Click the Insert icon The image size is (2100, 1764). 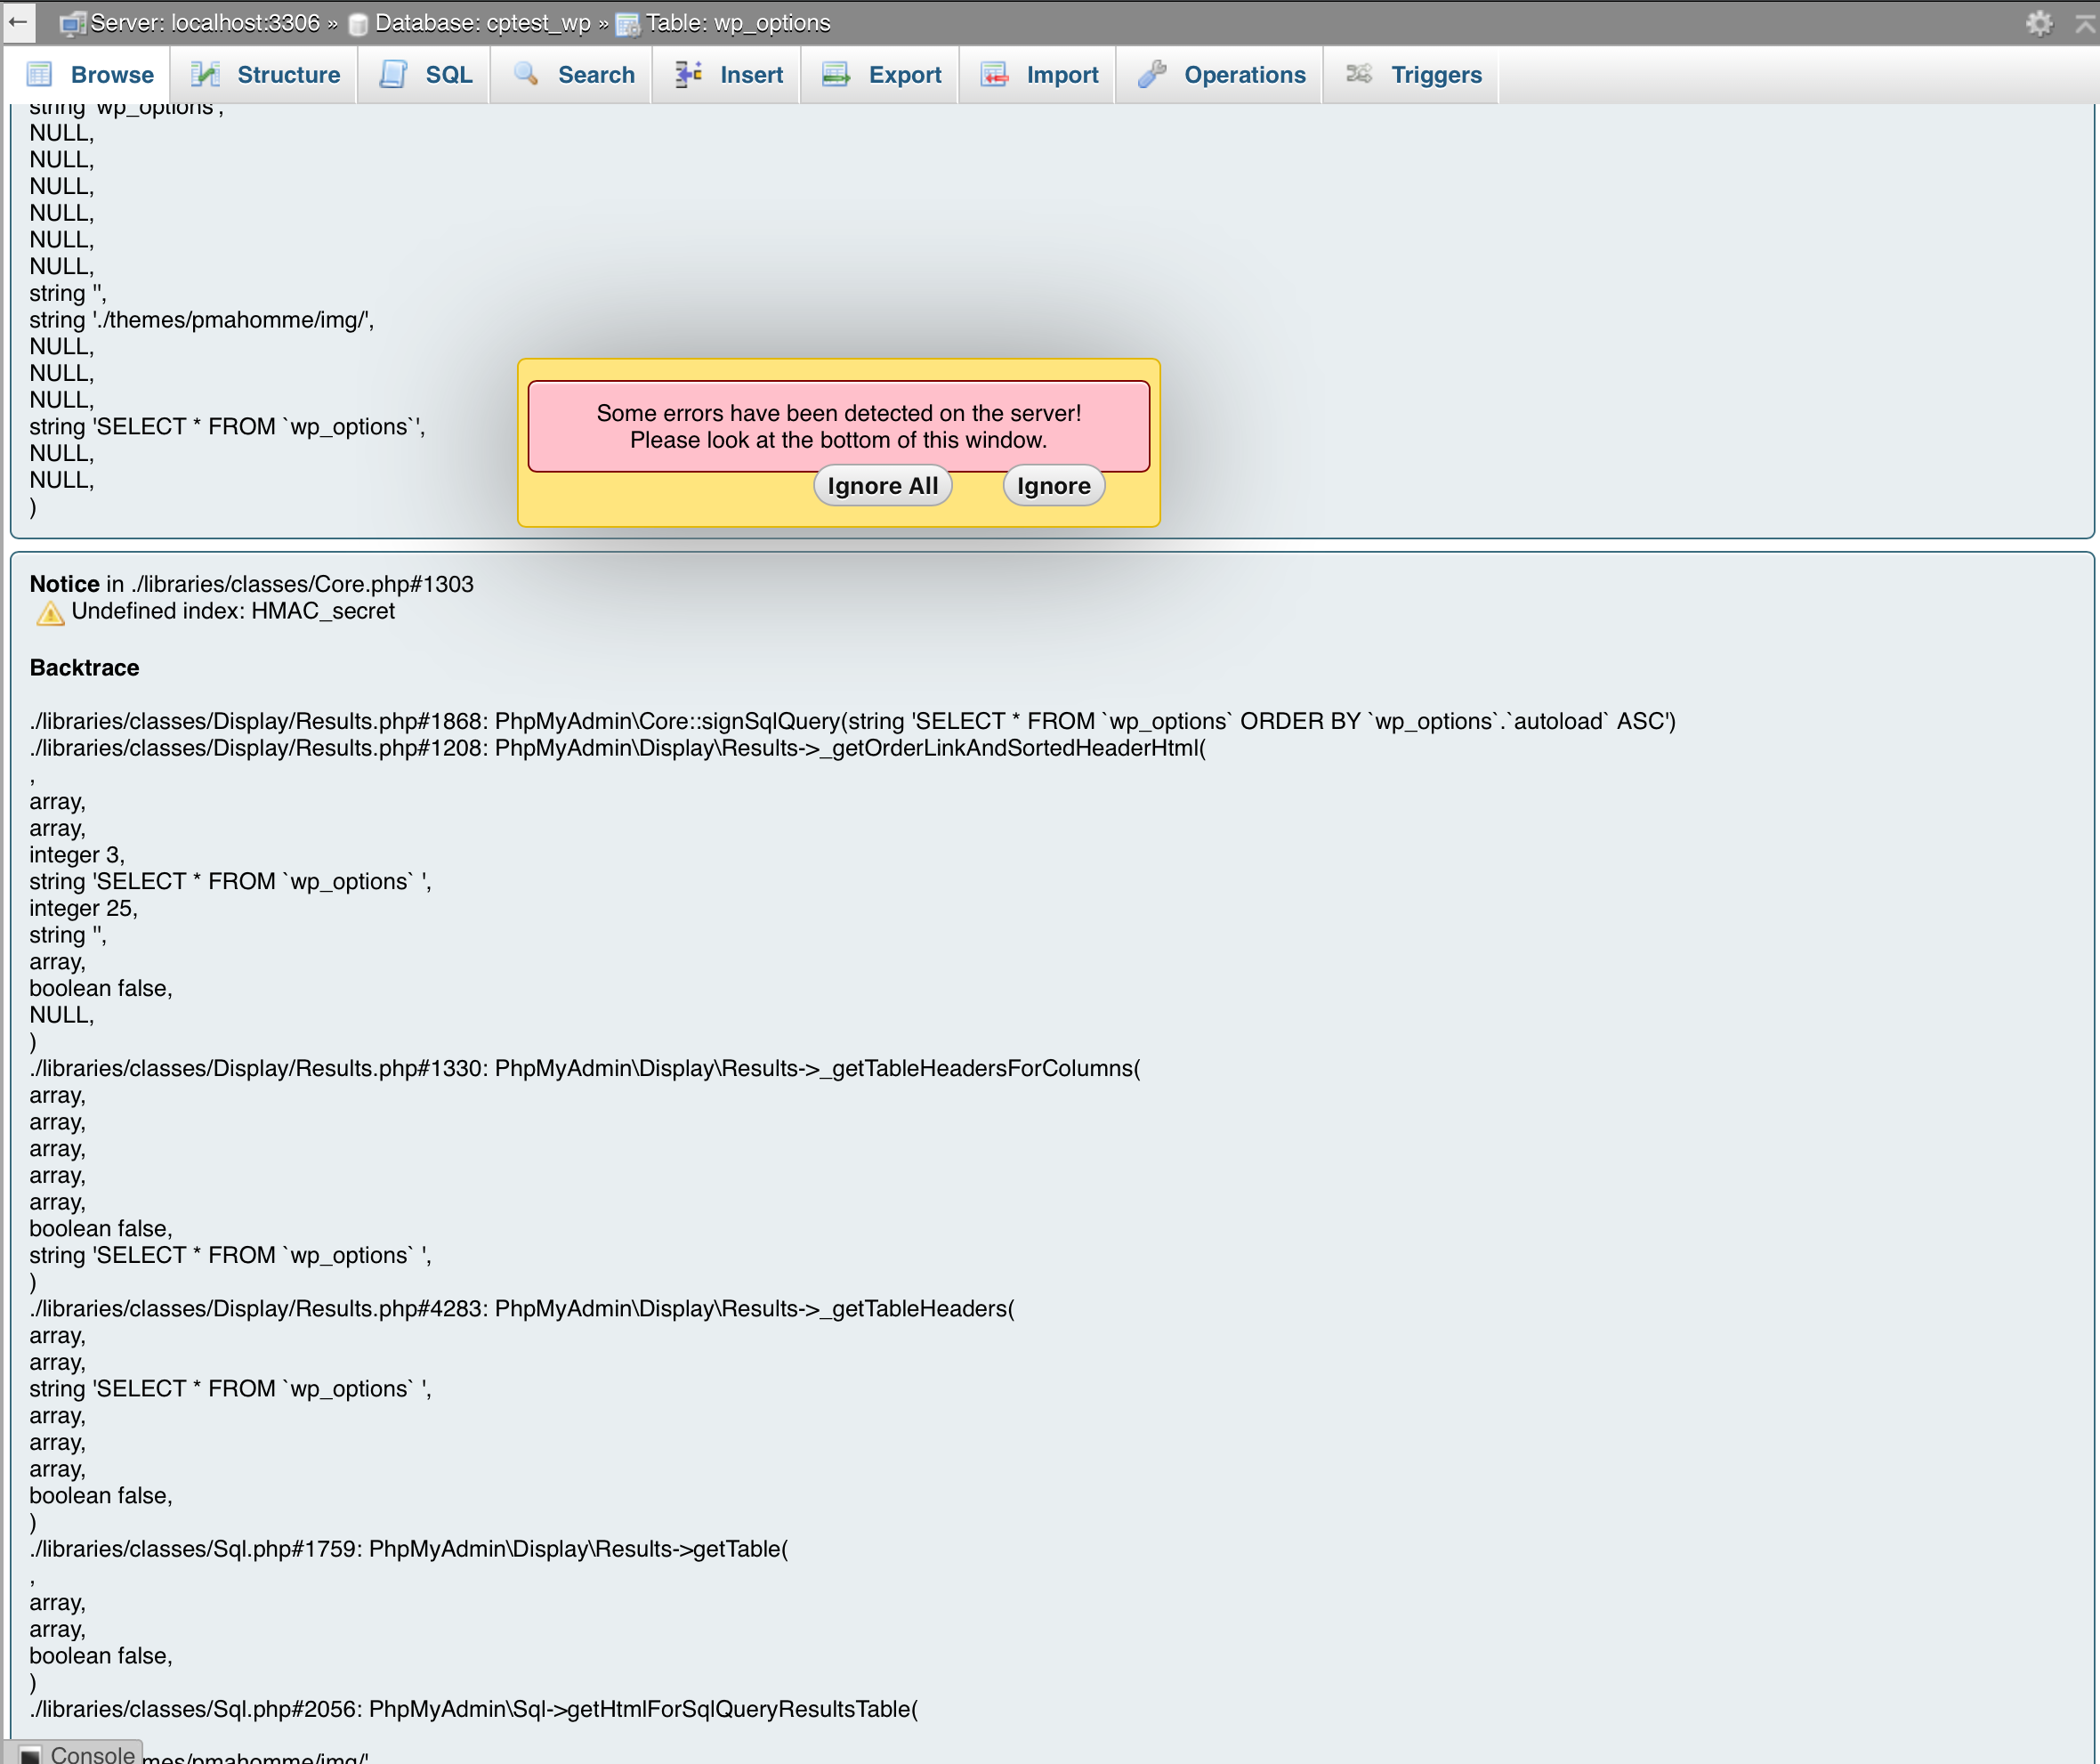pyautogui.click(x=686, y=74)
